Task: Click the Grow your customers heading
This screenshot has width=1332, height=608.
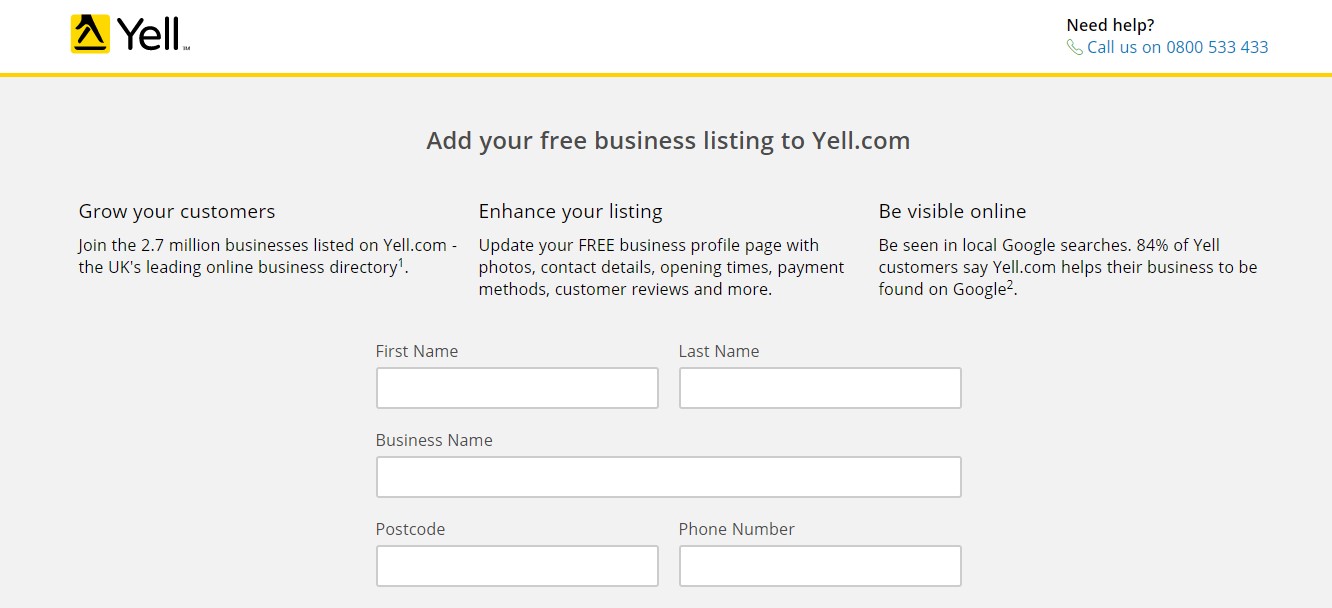Action: click(x=177, y=211)
